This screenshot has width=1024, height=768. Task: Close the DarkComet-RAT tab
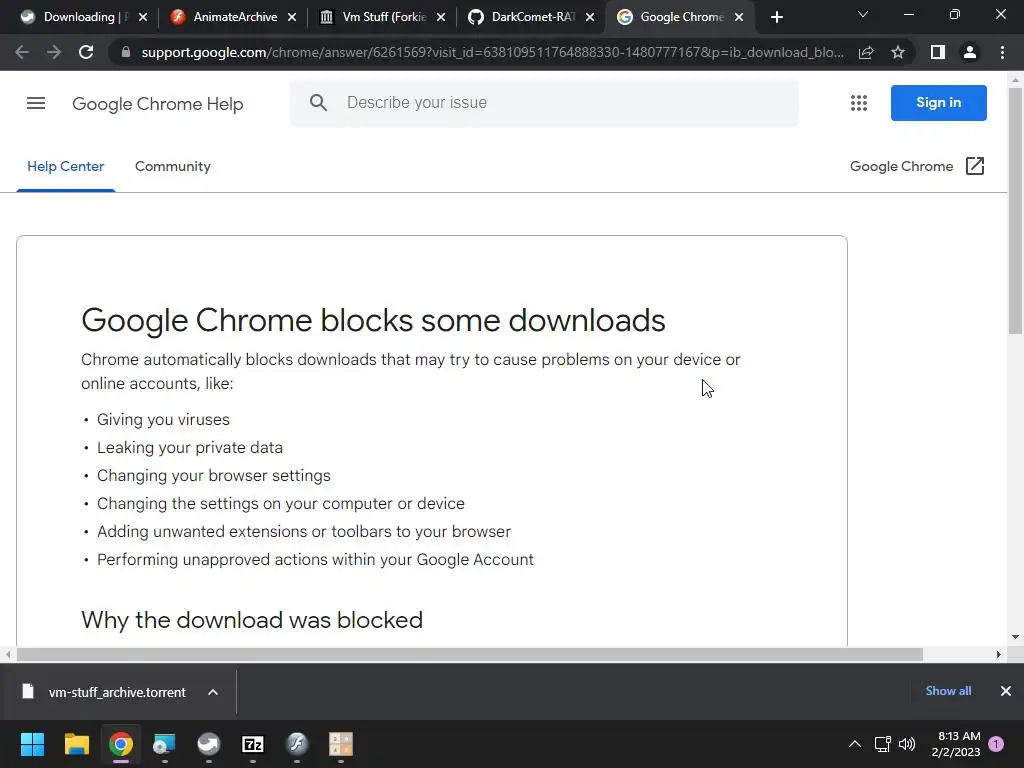coord(590,17)
